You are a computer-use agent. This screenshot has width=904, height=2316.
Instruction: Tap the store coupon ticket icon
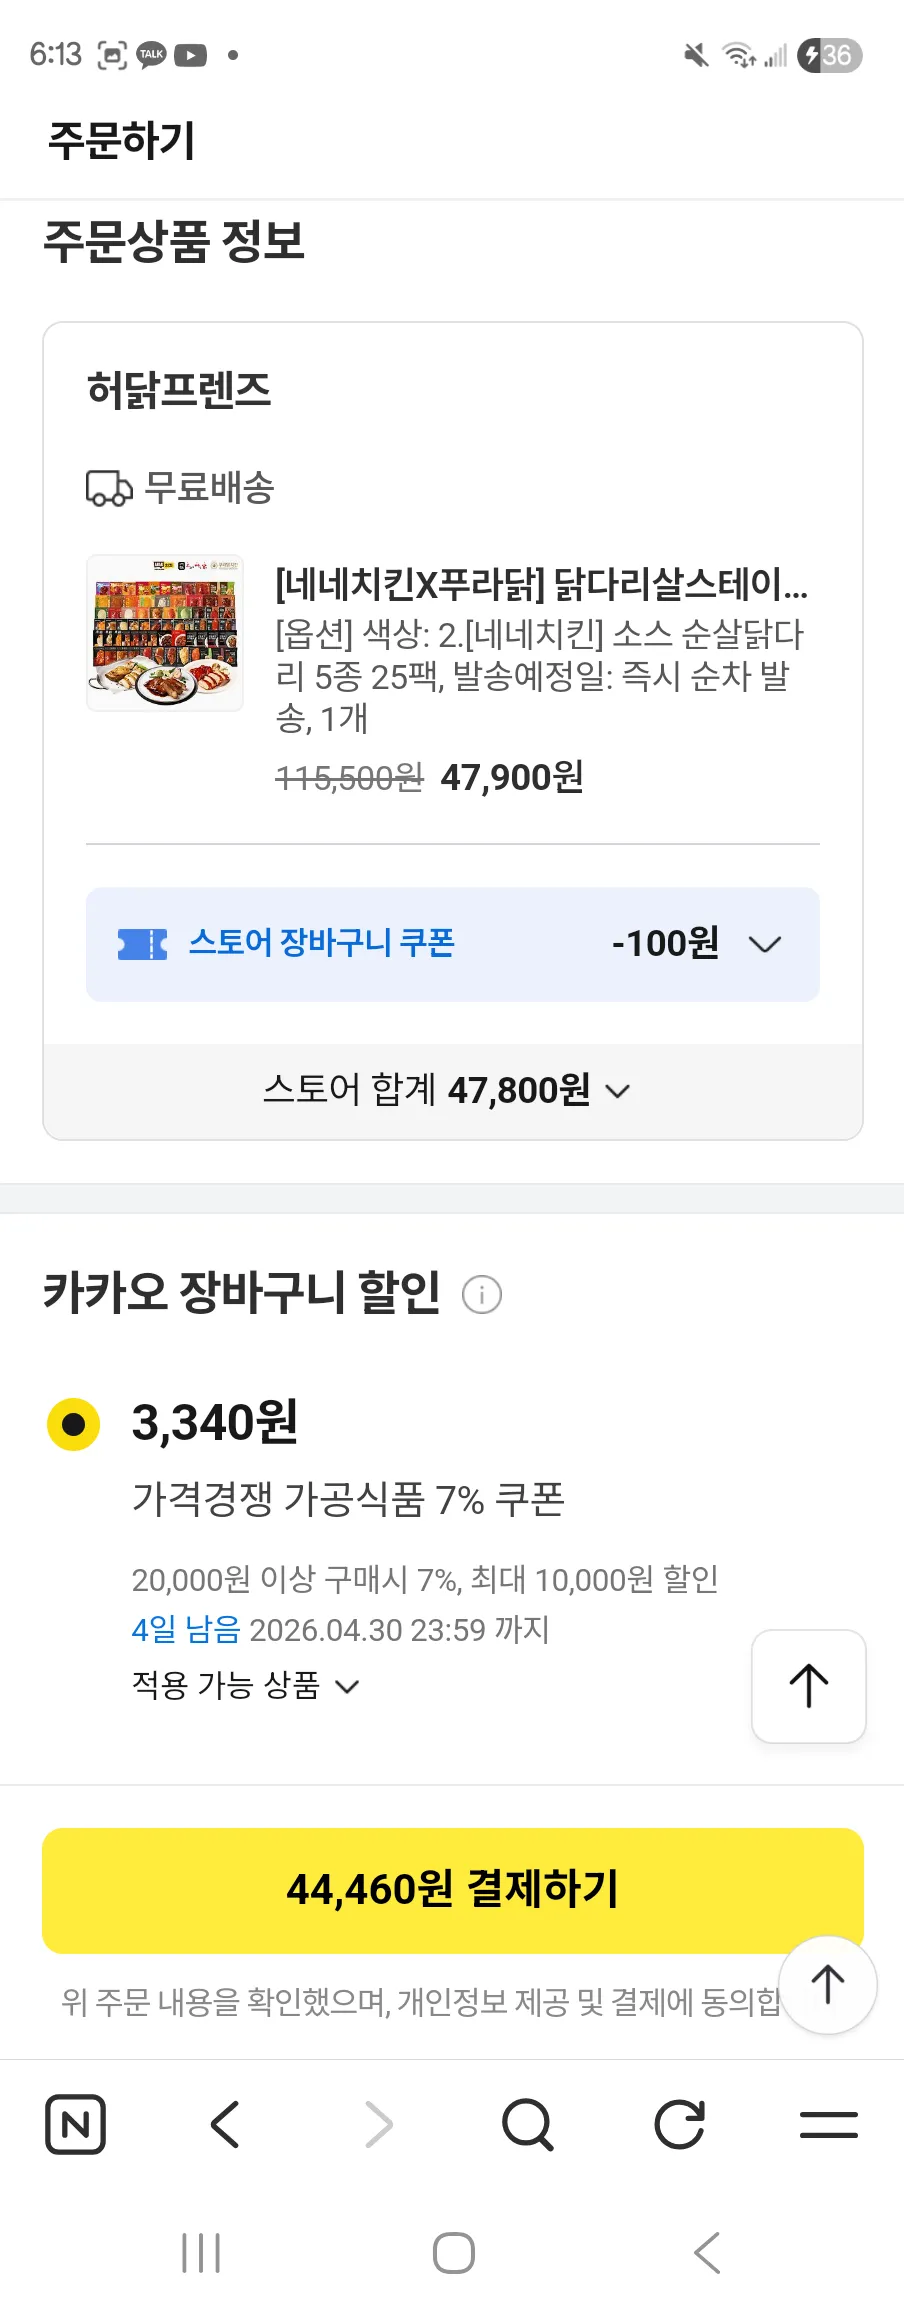pos(142,944)
